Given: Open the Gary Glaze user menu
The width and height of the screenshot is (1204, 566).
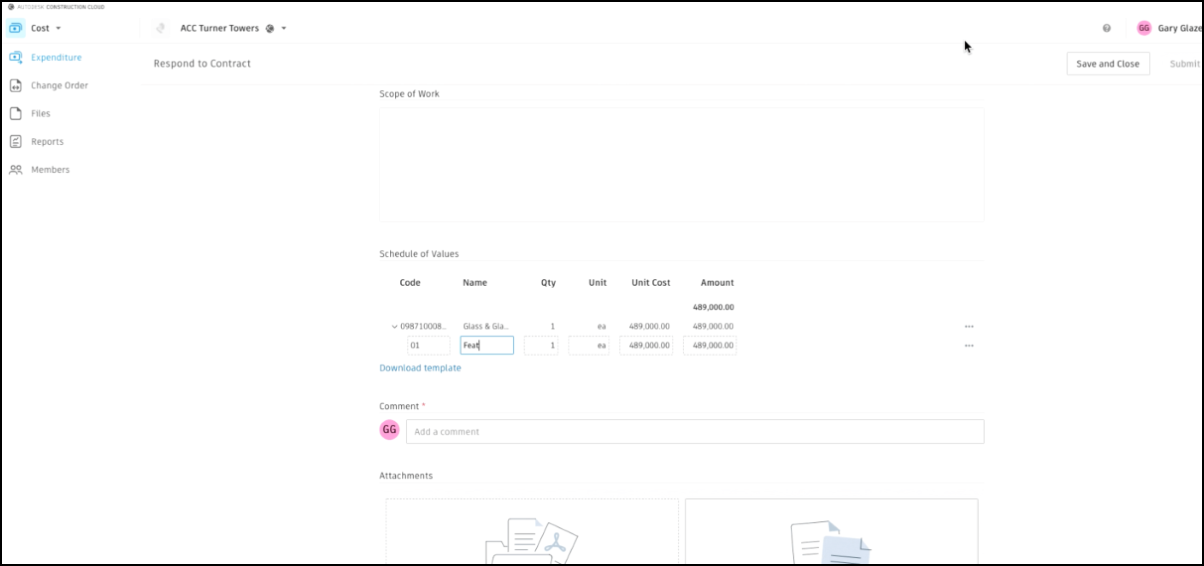Looking at the screenshot, I should pyautogui.click(x=1179, y=28).
